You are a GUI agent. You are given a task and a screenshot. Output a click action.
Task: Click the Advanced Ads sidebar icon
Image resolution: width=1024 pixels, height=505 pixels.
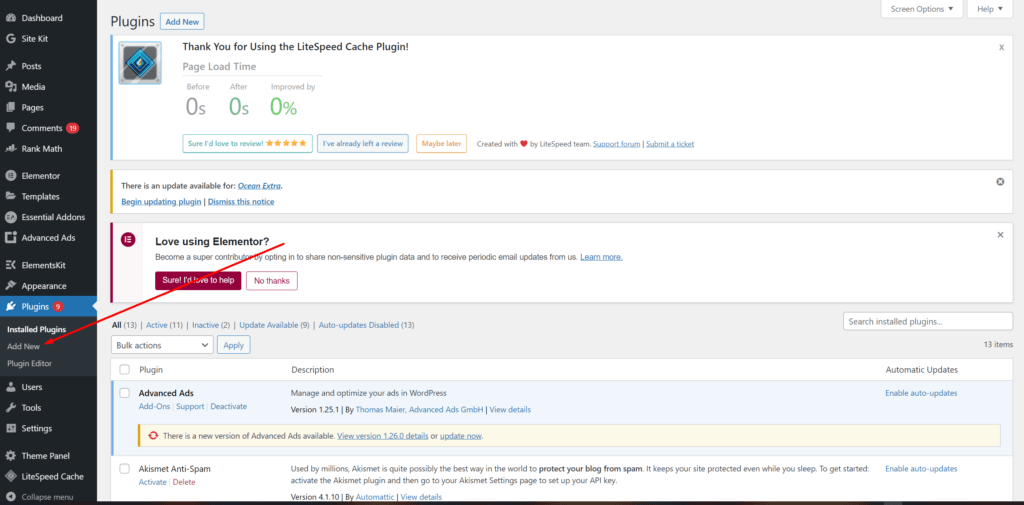pos(10,238)
